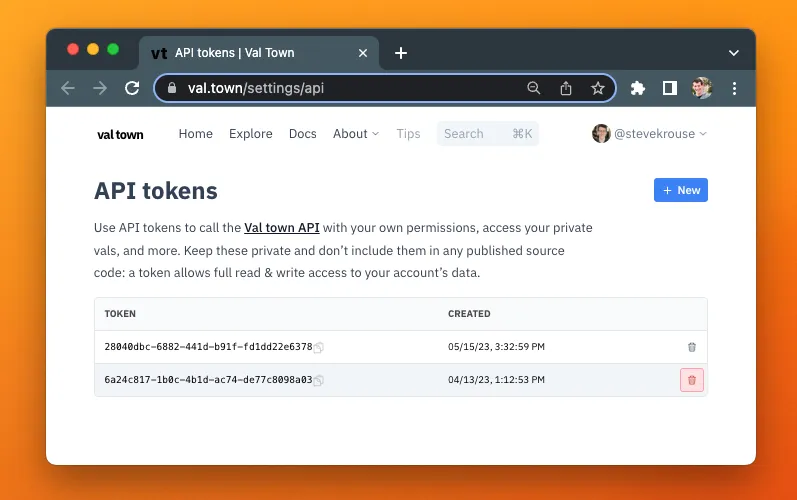Copy token starting with 6a24c817
The width and height of the screenshot is (797, 500).
point(319,381)
